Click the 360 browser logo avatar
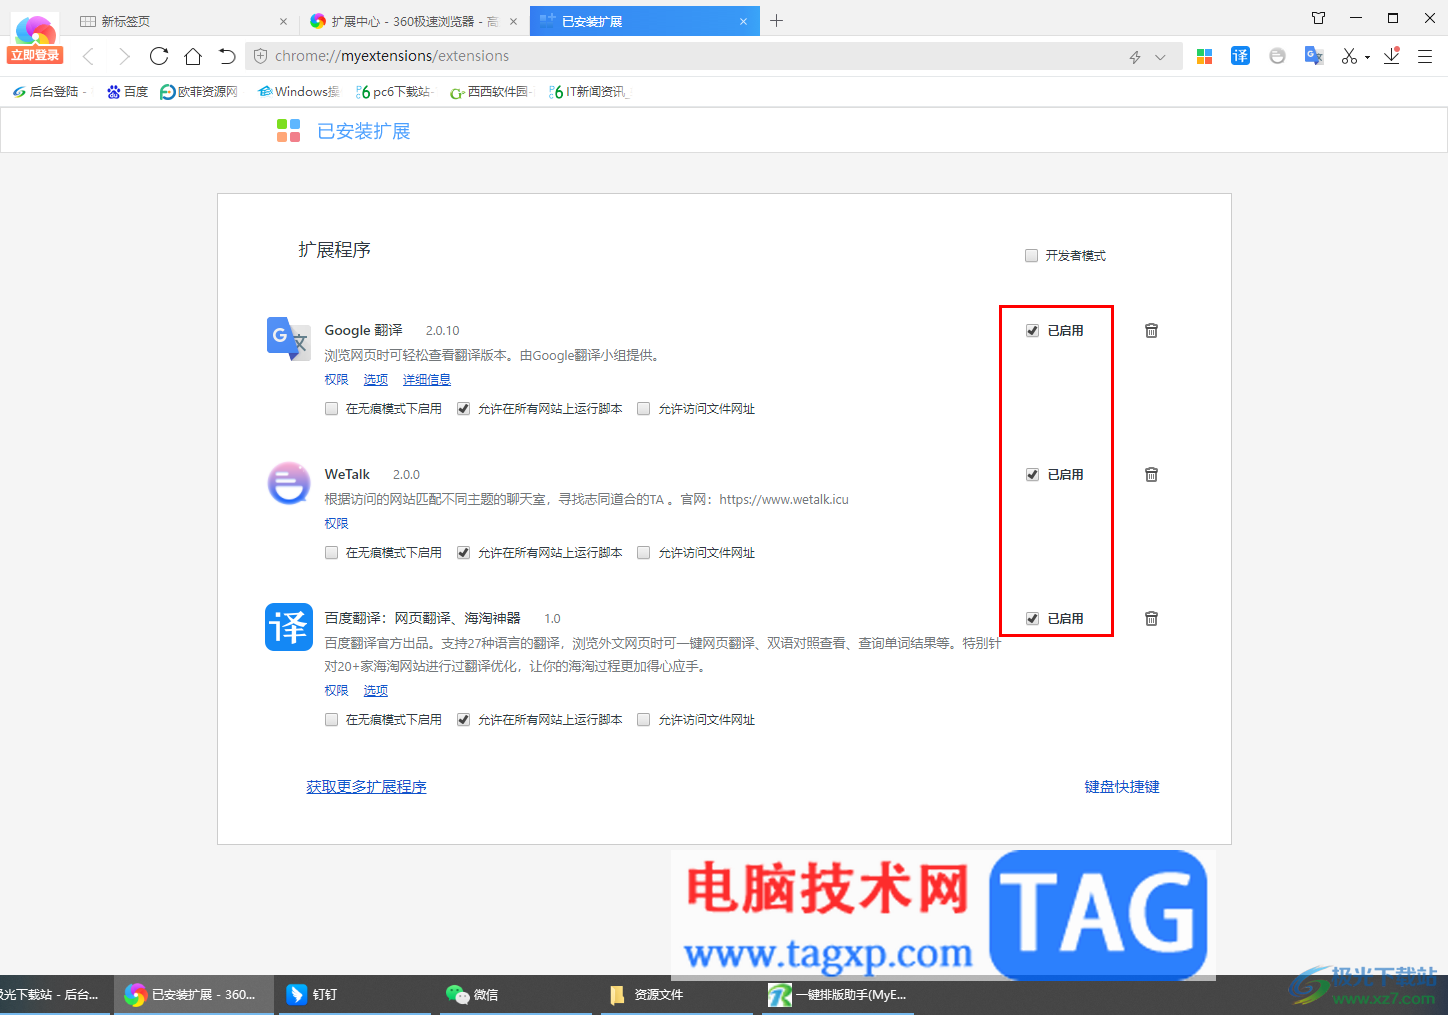1448x1015 pixels. (x=35, y=28)
